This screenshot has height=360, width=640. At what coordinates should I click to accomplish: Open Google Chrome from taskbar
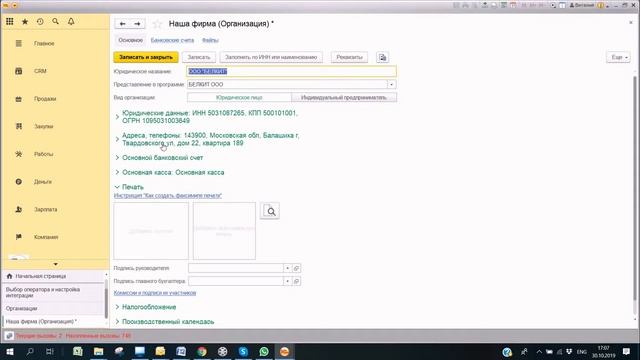202,351
